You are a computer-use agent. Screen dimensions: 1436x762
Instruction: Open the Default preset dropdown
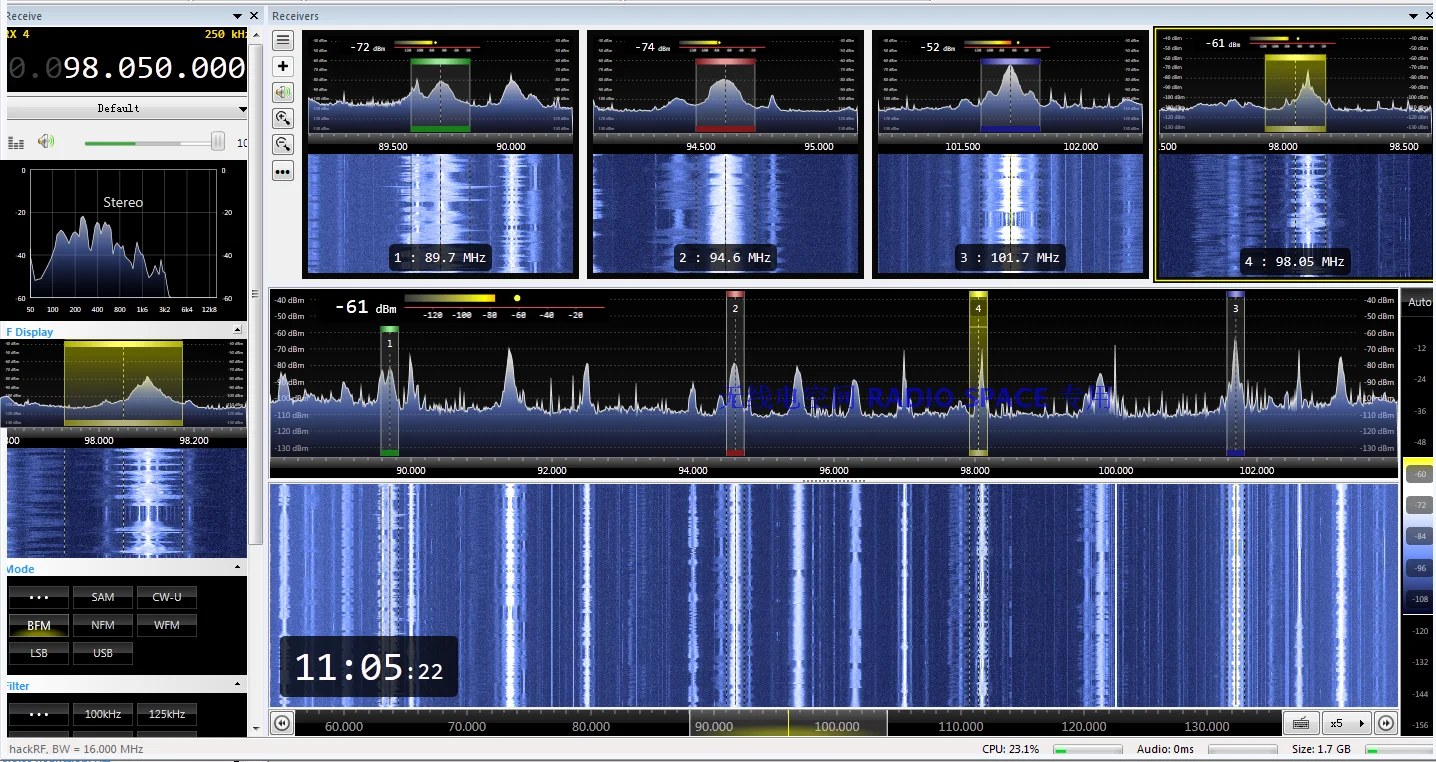click(126, 108)
